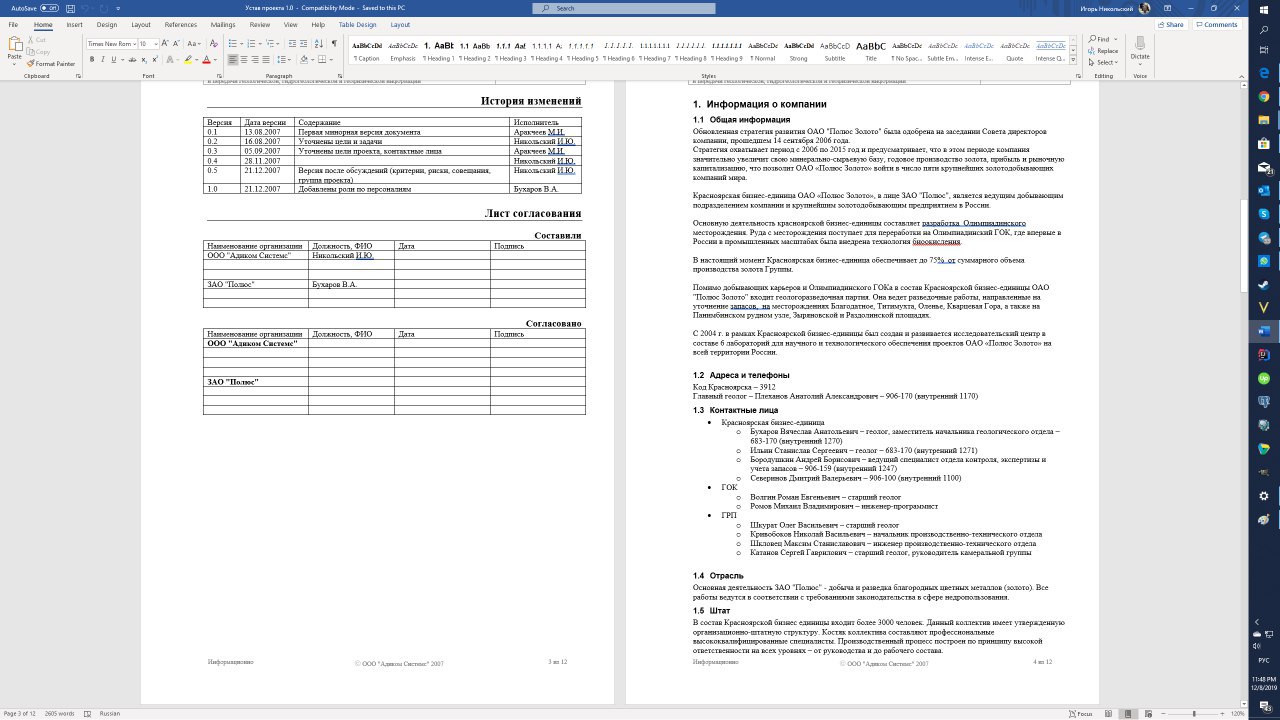The image size is (1280, 720).
Task: Open the References tab
Action: tap(181, 24)
